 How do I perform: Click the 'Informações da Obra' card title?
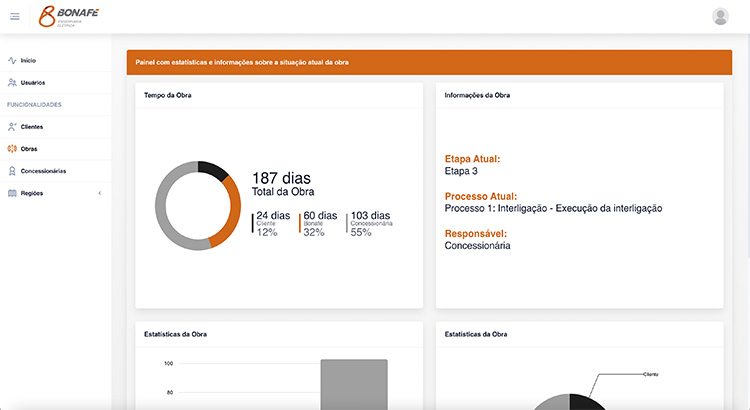477,95
